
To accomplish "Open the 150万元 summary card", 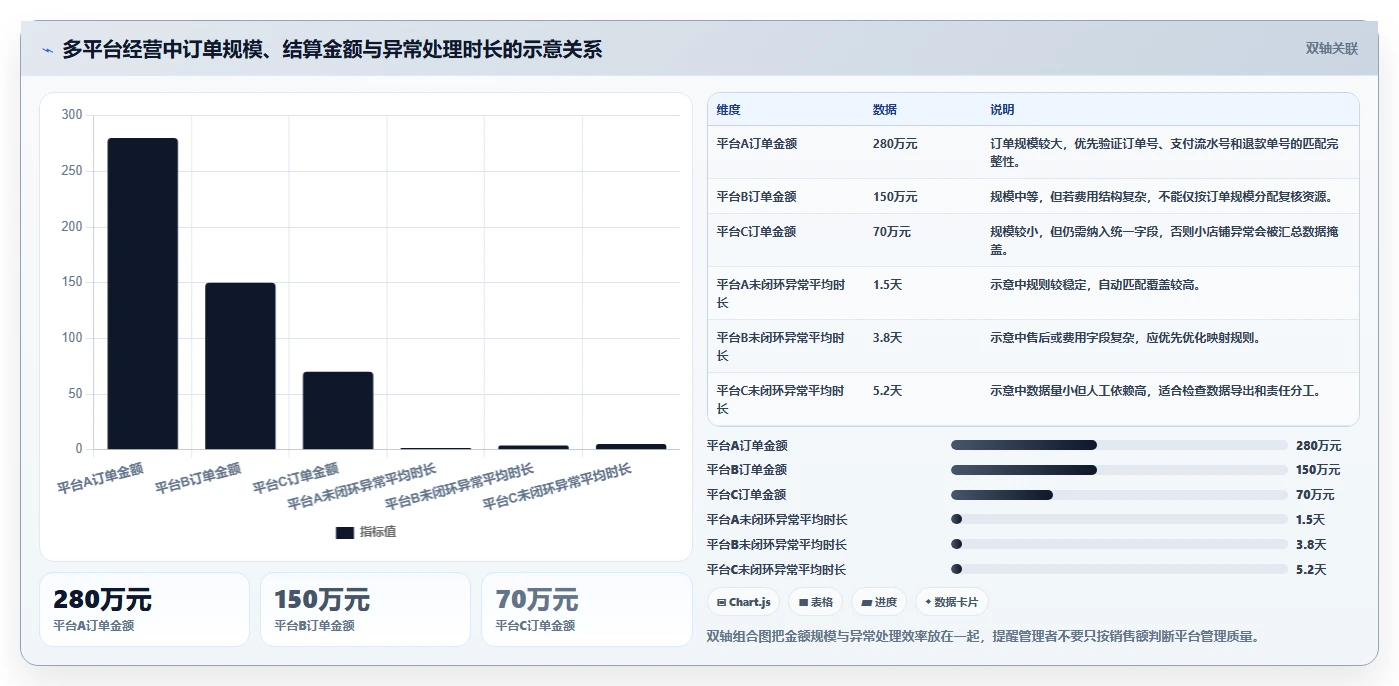I will [x=365, y=609].
